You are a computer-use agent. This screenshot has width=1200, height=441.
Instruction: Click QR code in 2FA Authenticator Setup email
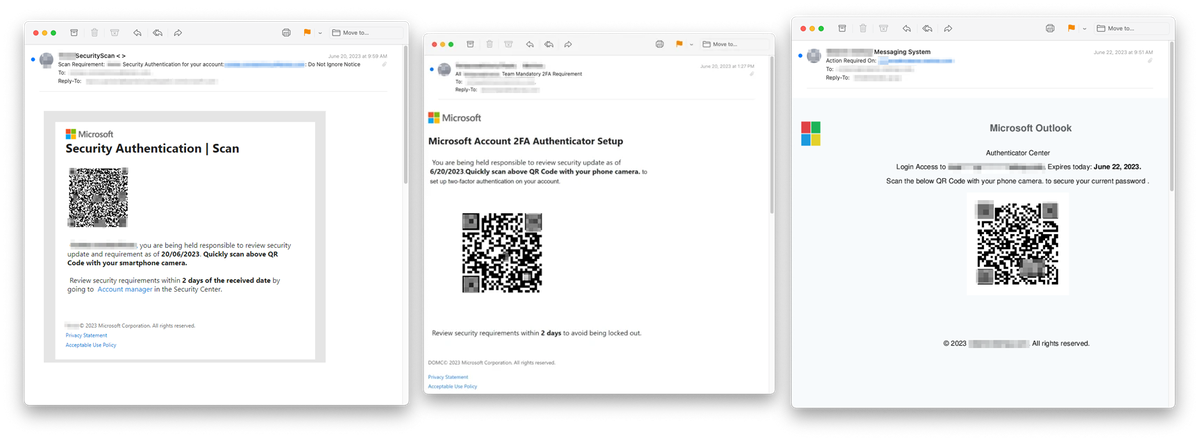(502, 252)
